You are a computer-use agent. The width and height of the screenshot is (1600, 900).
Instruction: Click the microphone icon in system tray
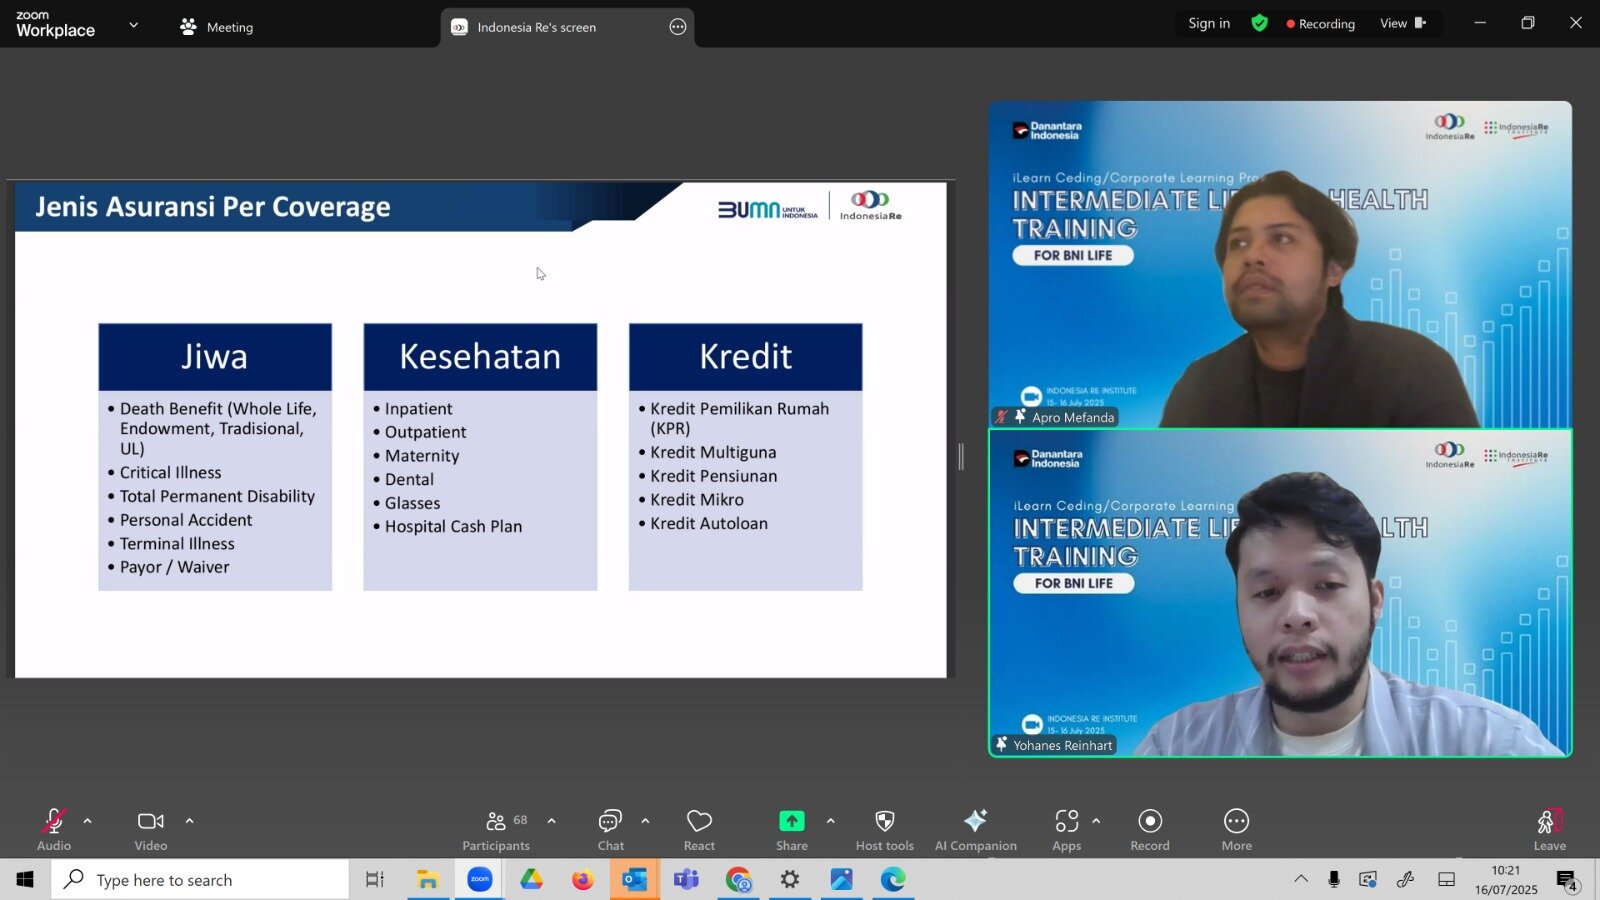click(1333, 879)
